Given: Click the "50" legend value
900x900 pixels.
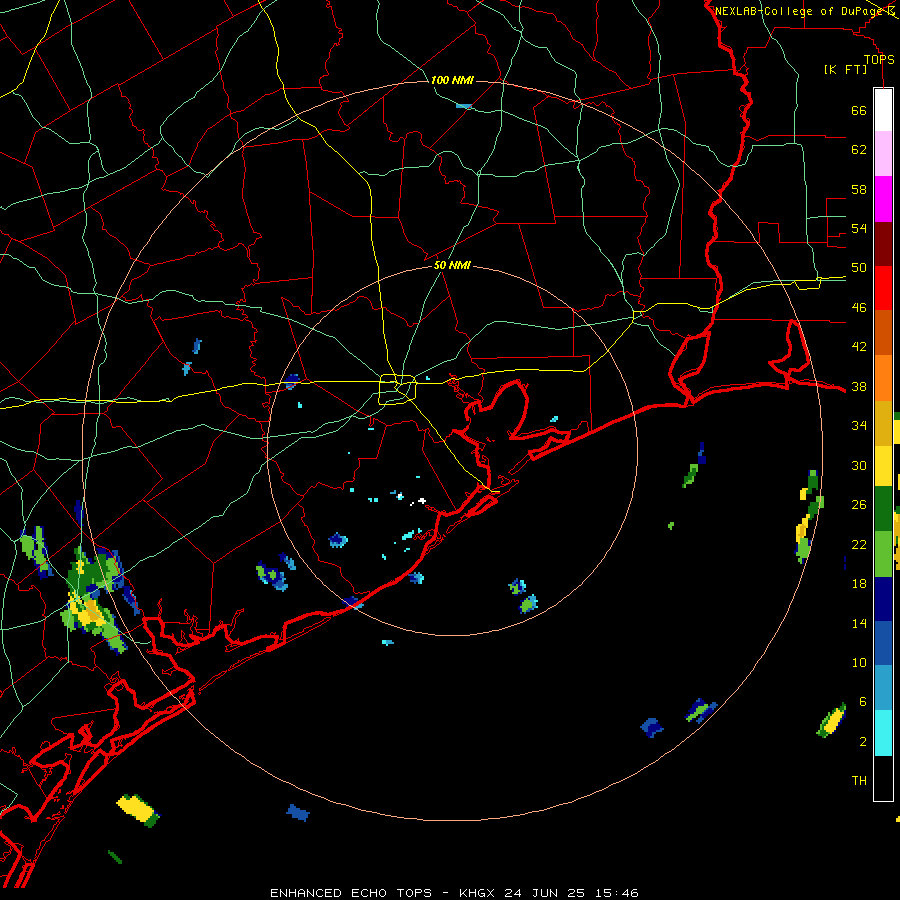Looking at the screenshot, I should pos(859,268).
